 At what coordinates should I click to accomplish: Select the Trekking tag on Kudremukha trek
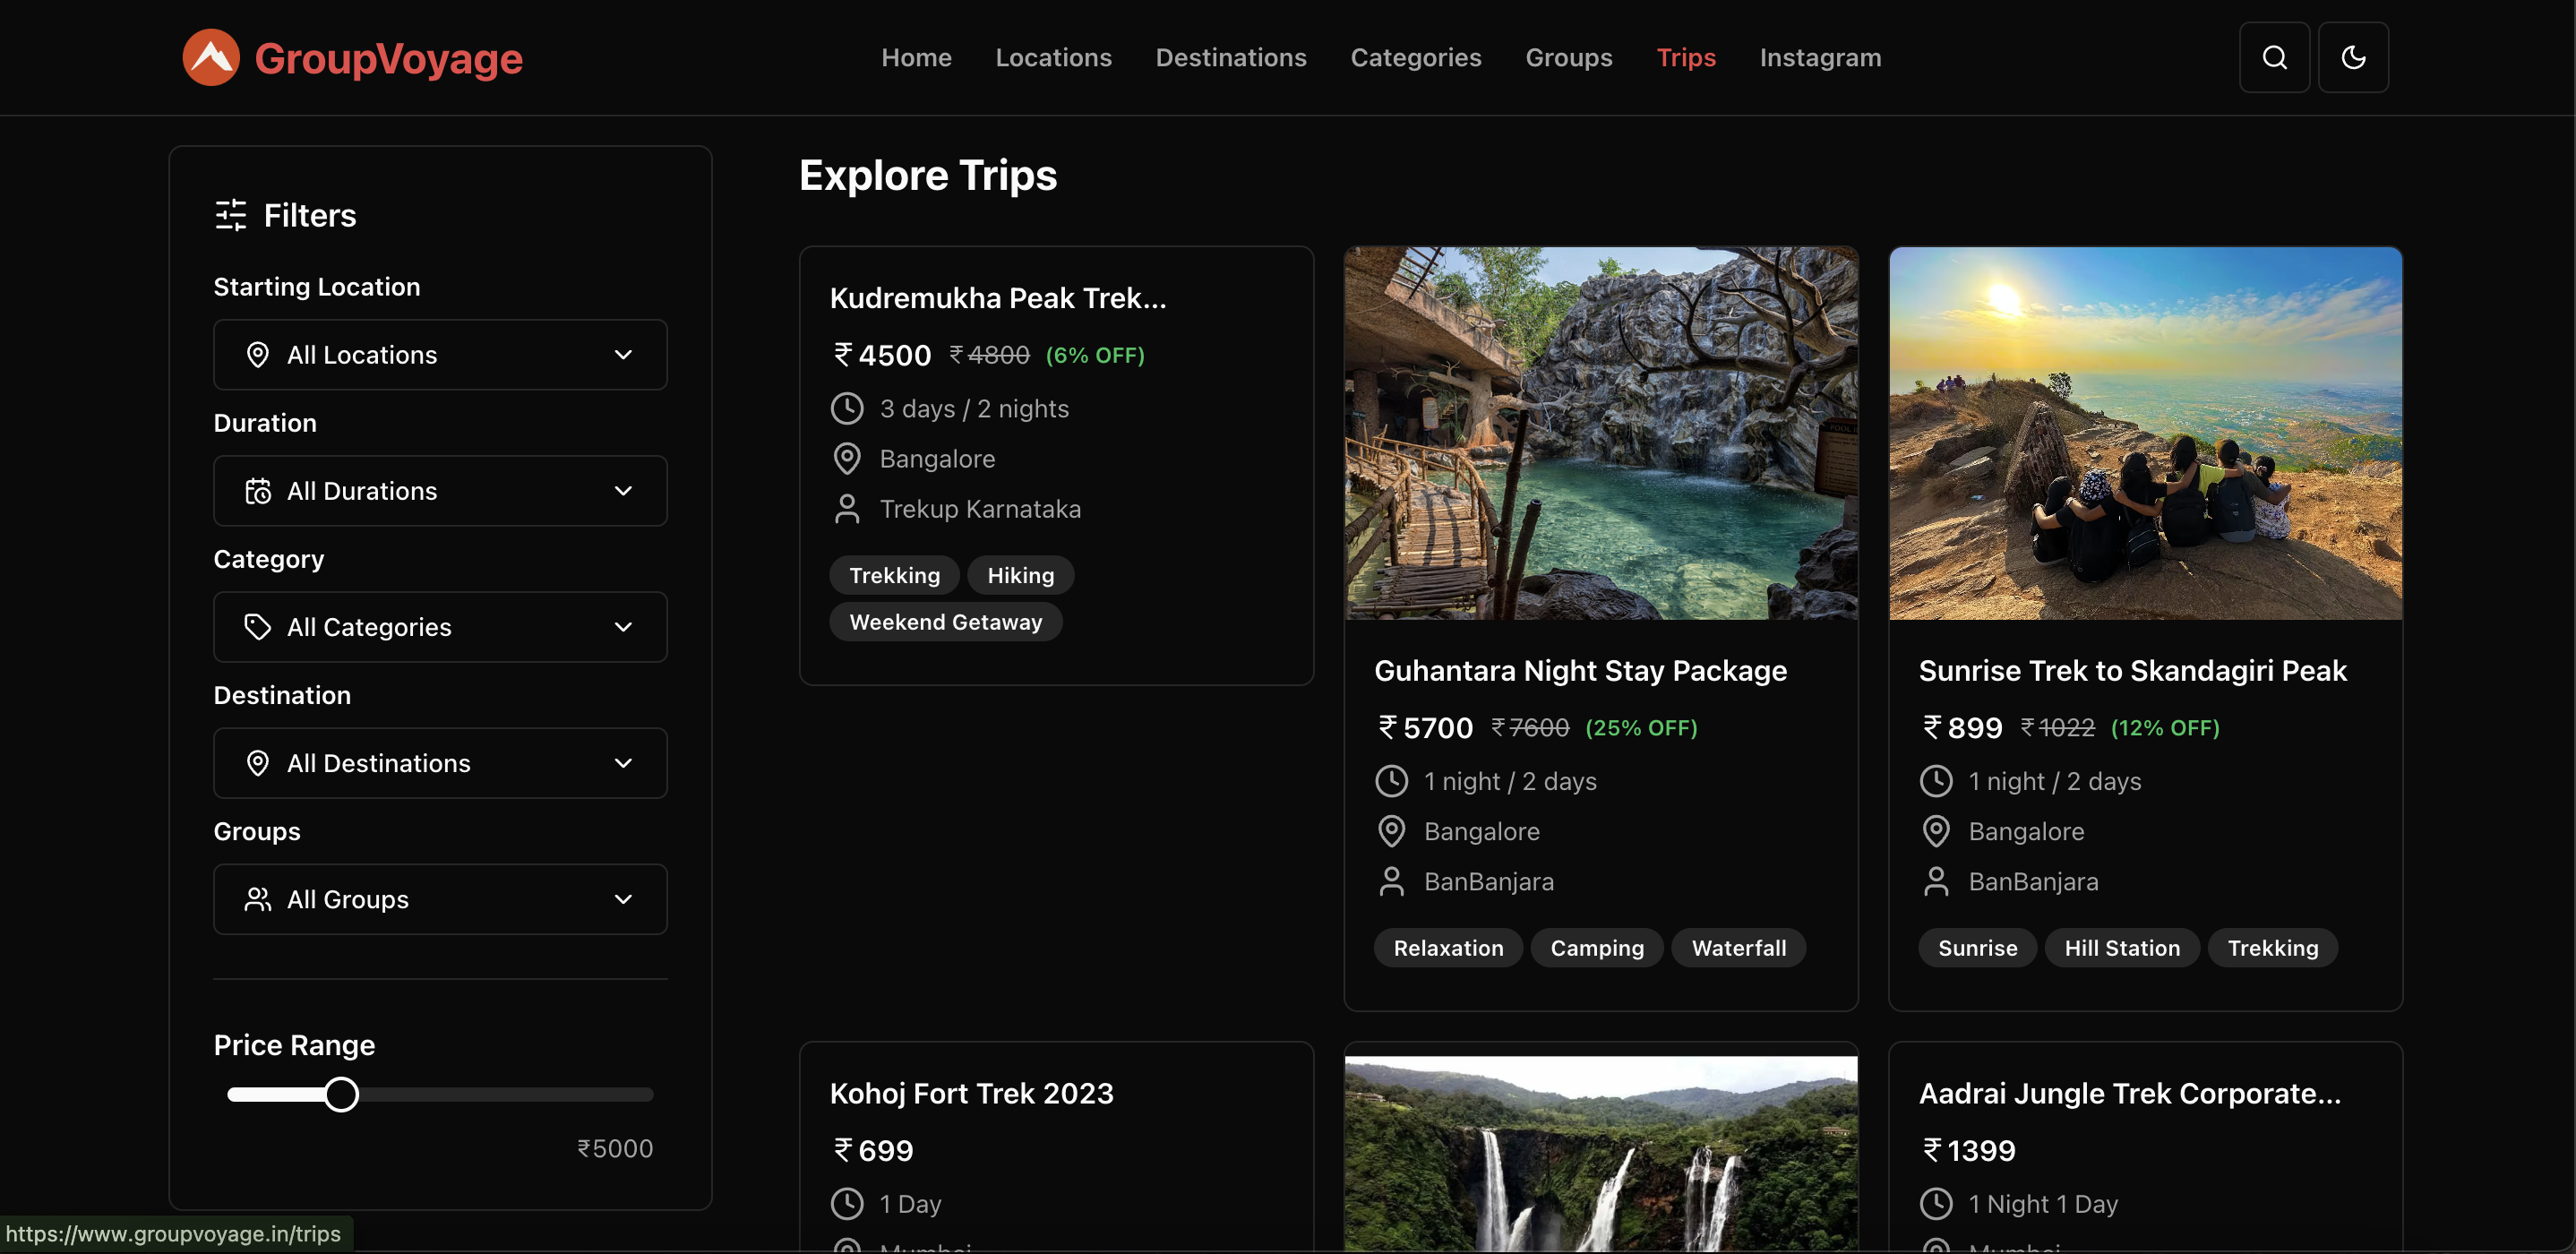pyautogui.click(x=894, y=574)
